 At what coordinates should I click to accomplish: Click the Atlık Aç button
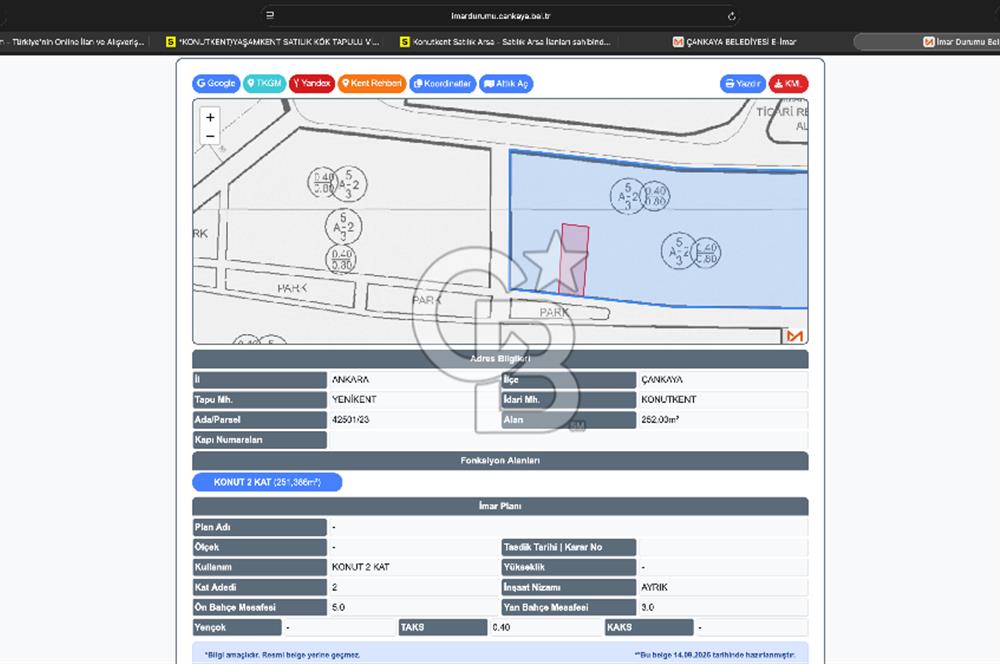[506, 84]
